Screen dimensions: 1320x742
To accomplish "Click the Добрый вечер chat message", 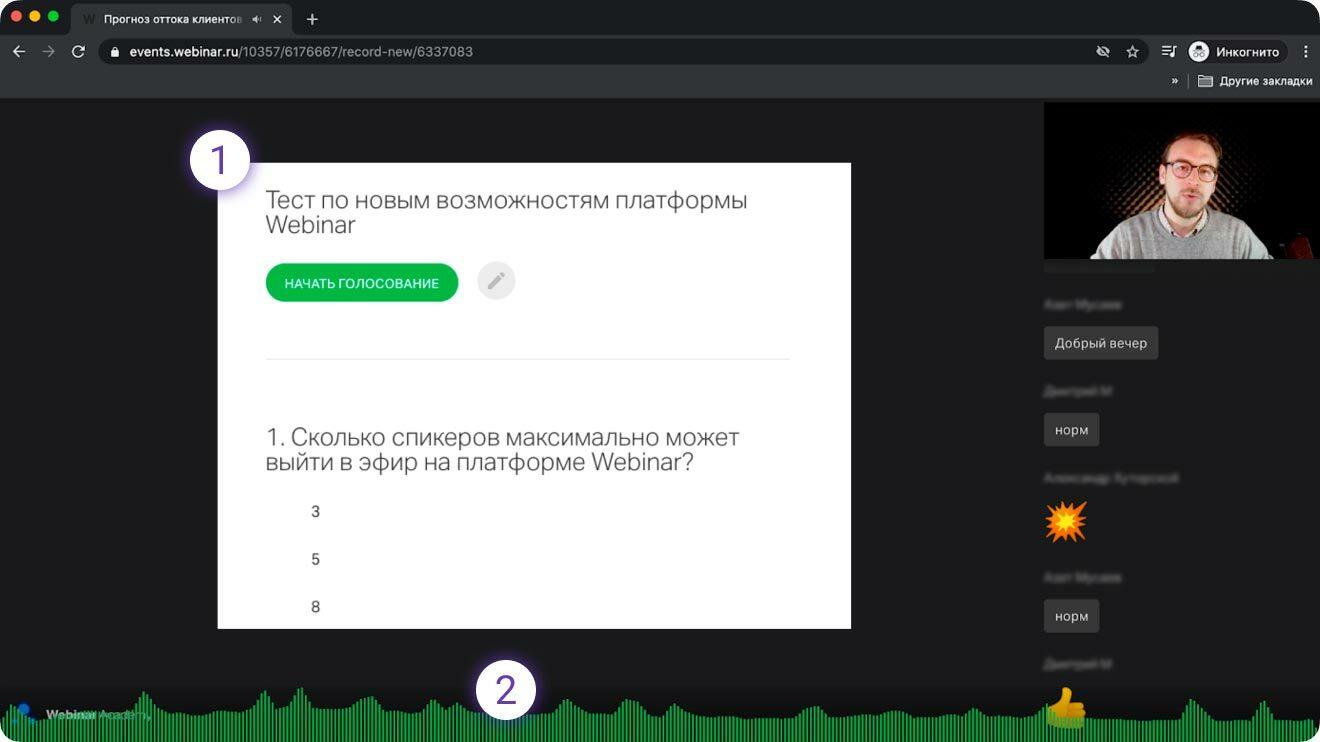I will click(x=1101, y=342).
